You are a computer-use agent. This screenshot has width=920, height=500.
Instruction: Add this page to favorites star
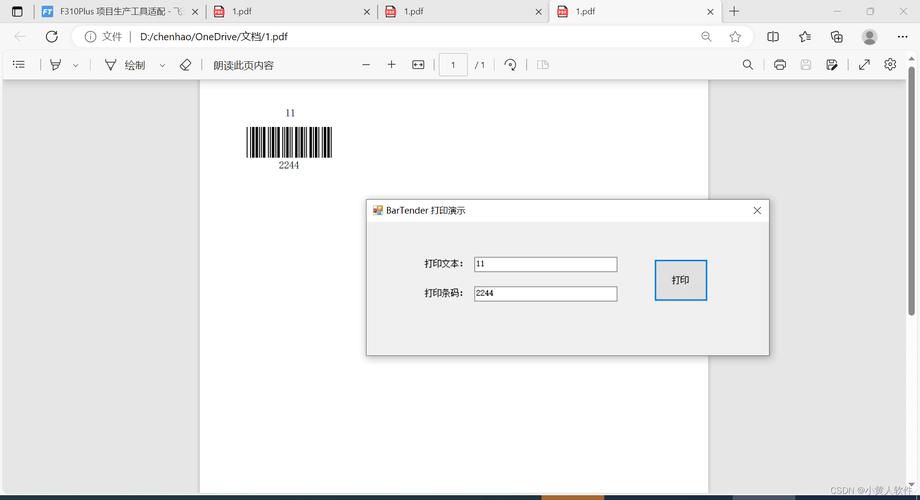click(735, 36)
